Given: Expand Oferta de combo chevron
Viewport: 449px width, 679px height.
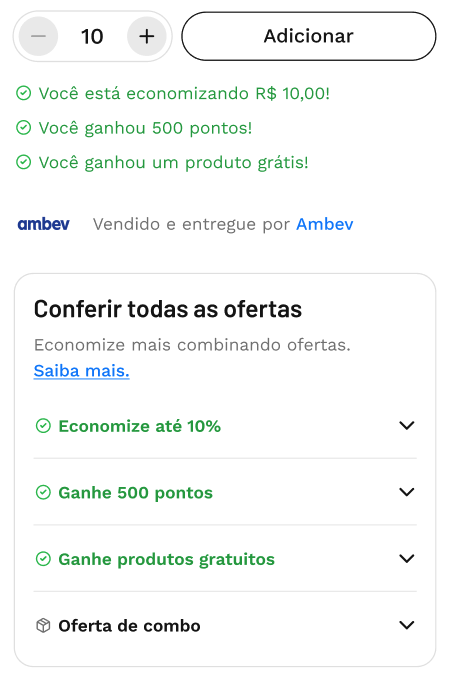Looking at the screenshot, I should (x=407, y=625).
